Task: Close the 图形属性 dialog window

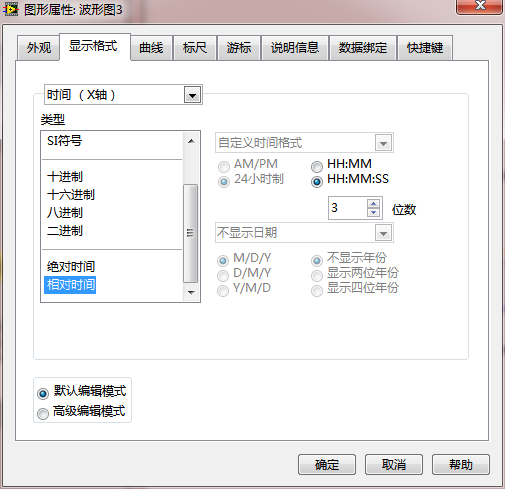Action: (x=479, y=7)
